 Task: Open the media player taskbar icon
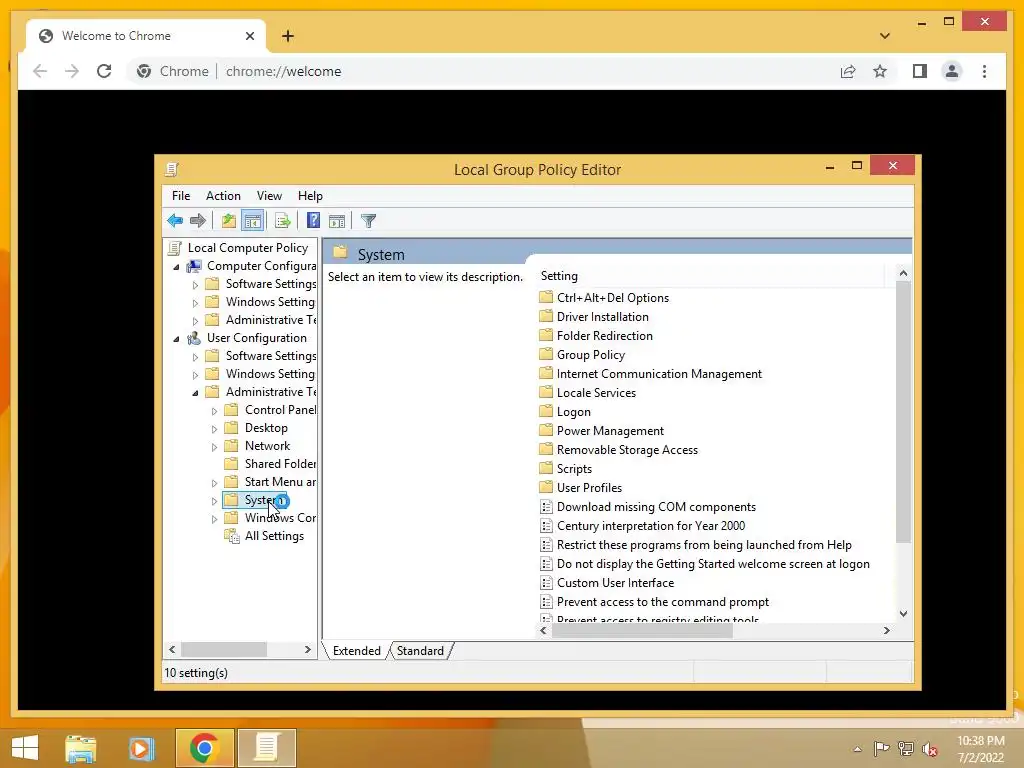pos(141,748)
